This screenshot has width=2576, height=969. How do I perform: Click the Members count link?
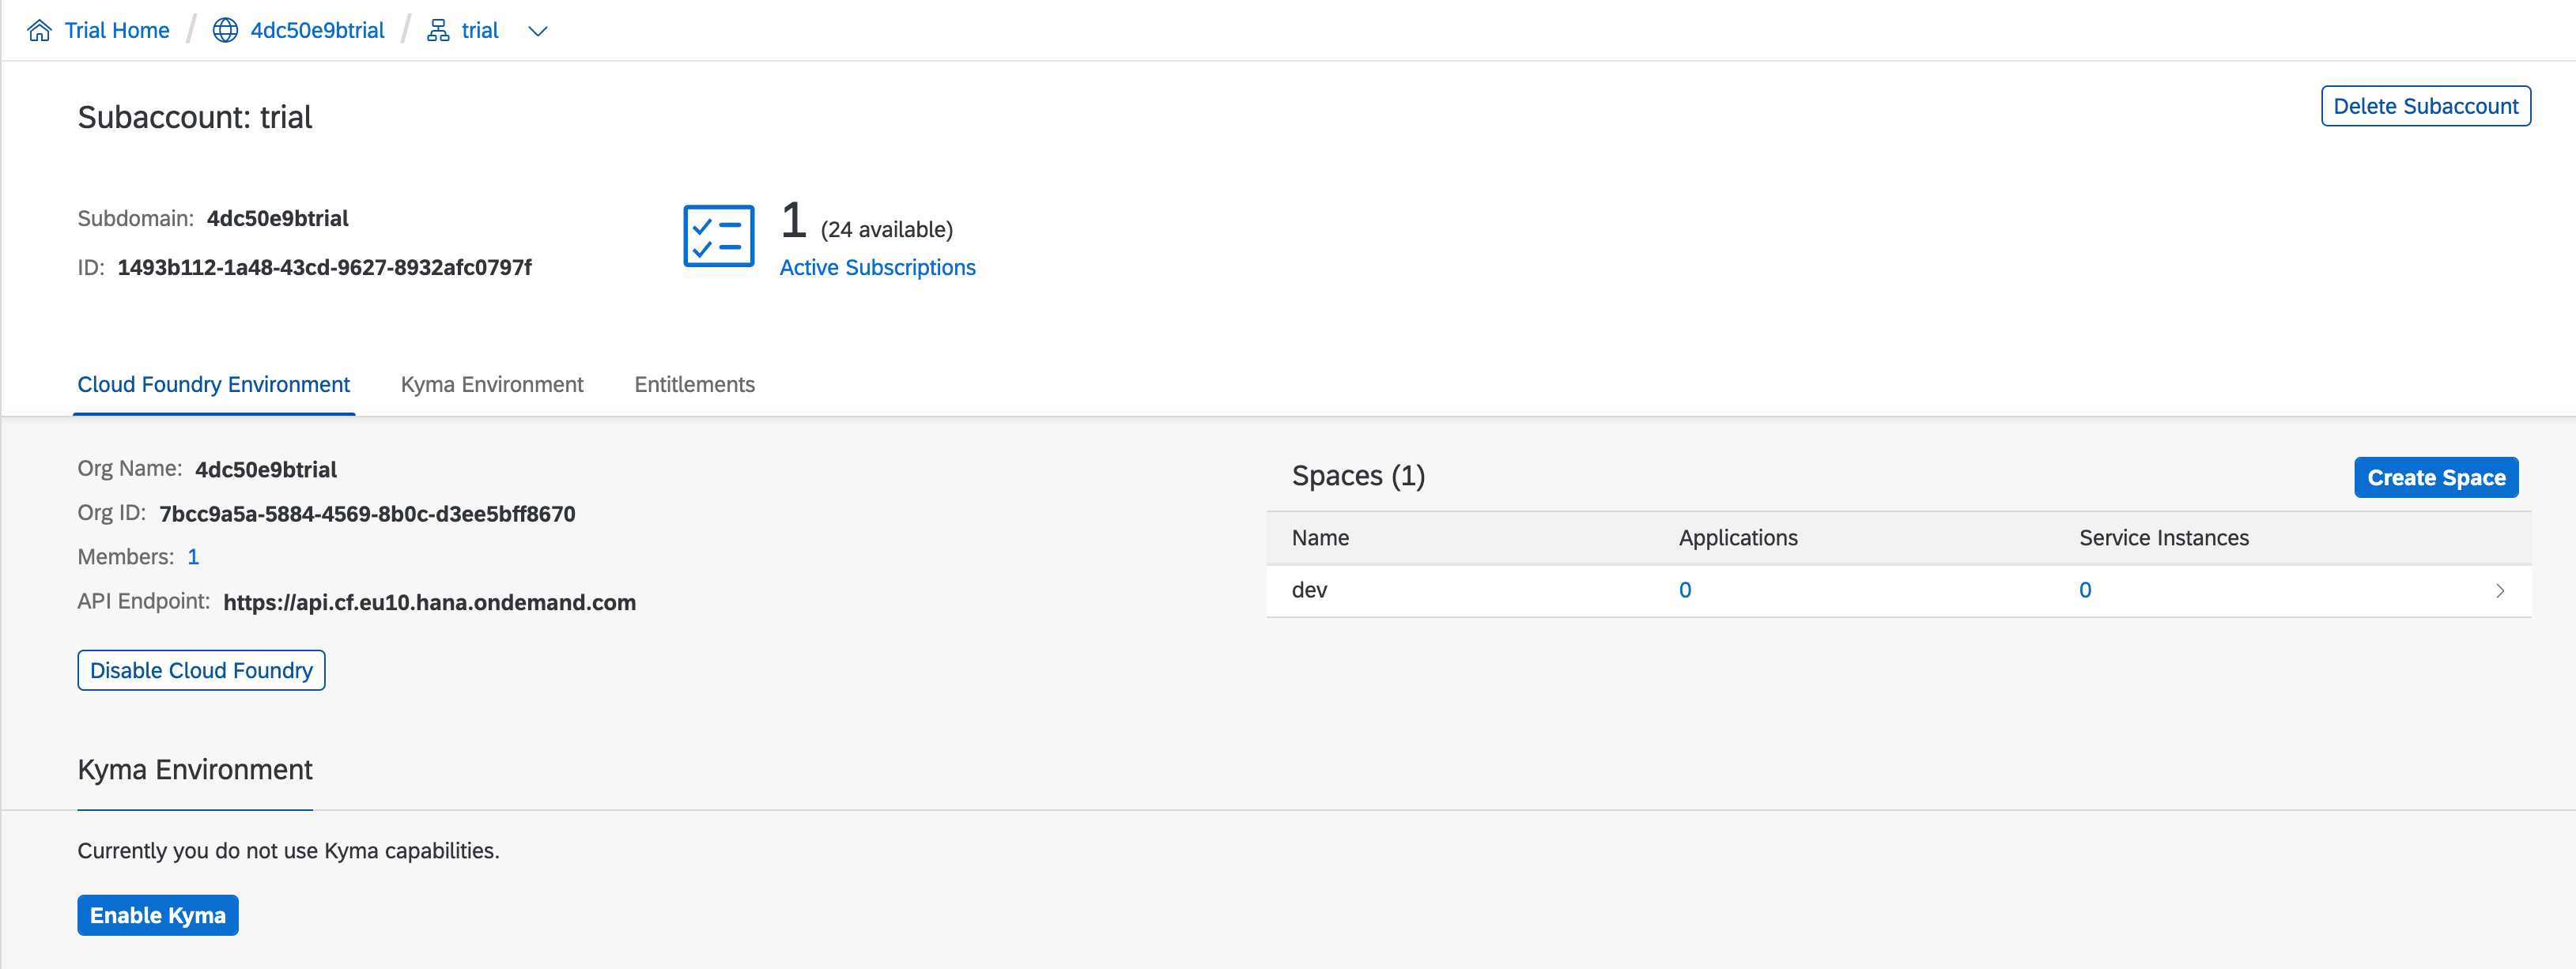click(x=193, y=556)
